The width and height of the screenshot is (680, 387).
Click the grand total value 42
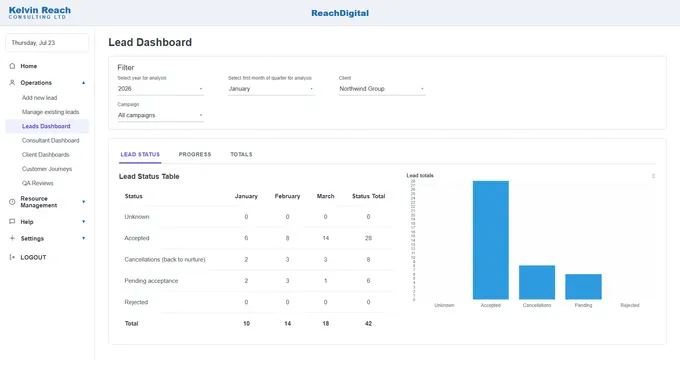point(369,324)
